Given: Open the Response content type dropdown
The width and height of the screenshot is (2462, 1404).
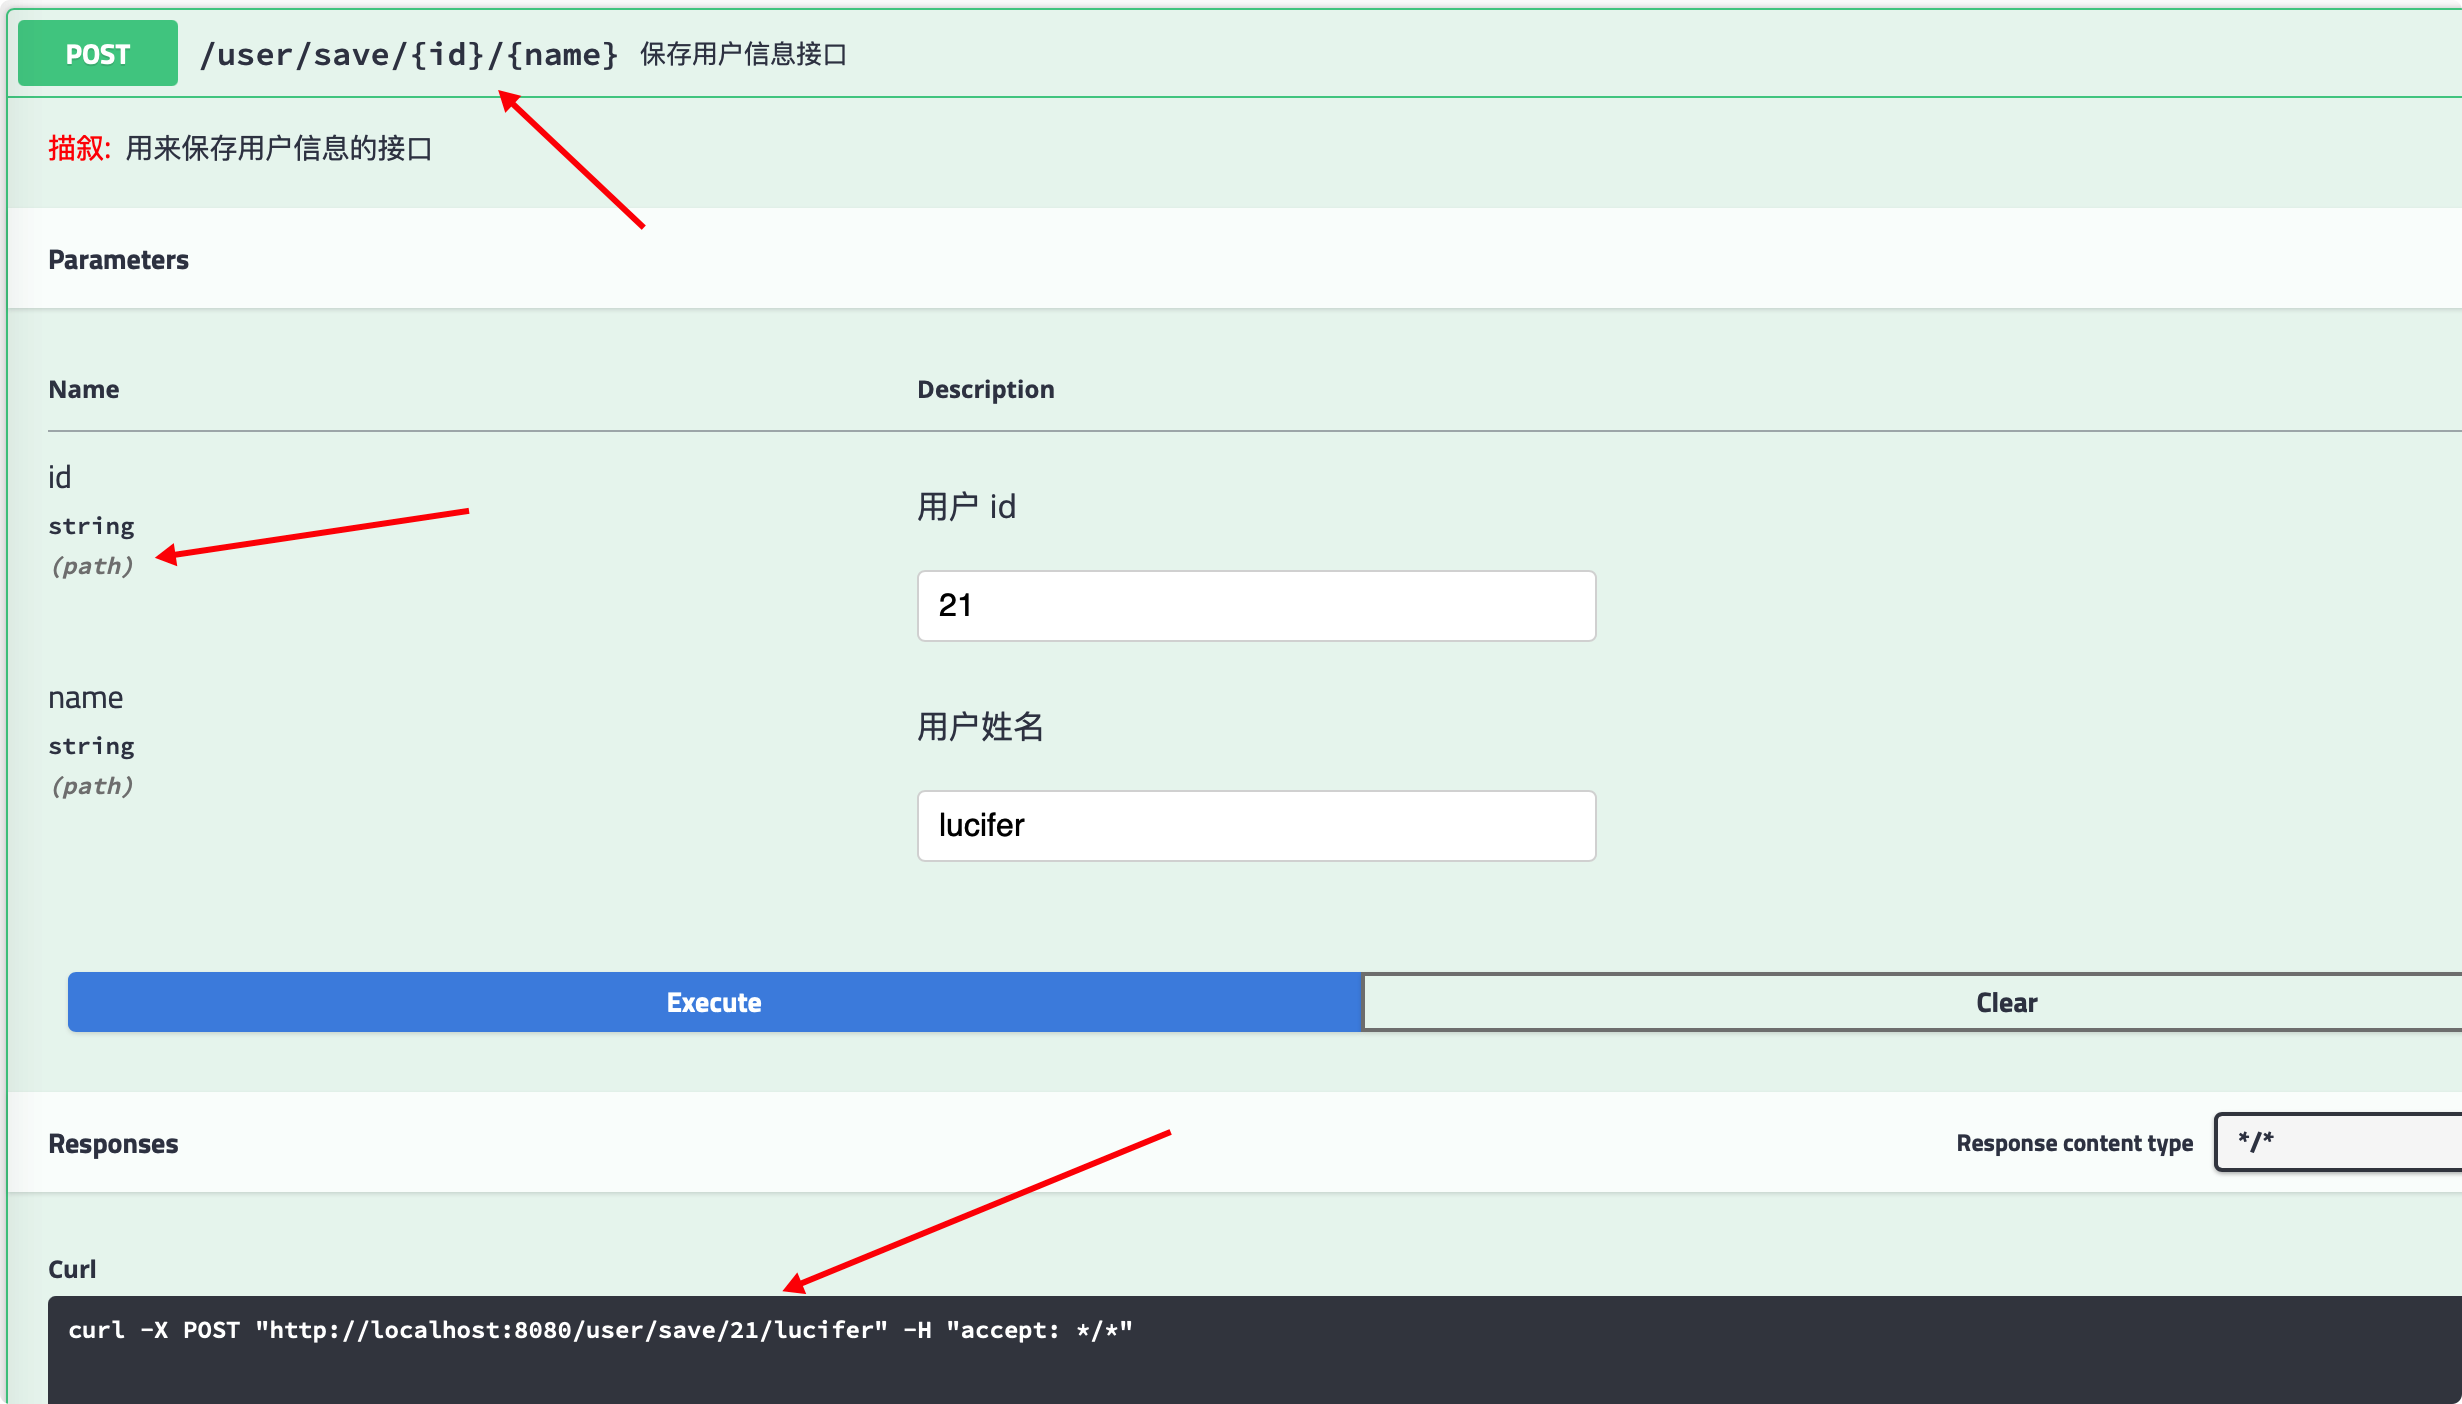Looking at the screenshot, I should [x=2338, y=1142].
